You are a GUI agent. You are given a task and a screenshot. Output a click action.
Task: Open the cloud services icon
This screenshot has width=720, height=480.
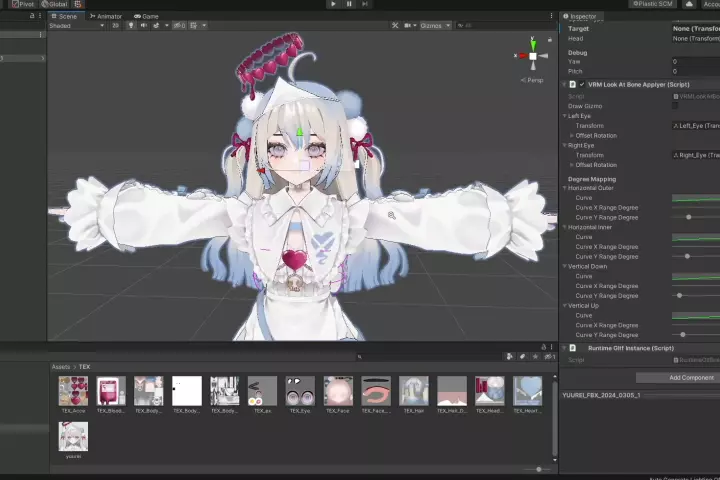pos(689,4)
